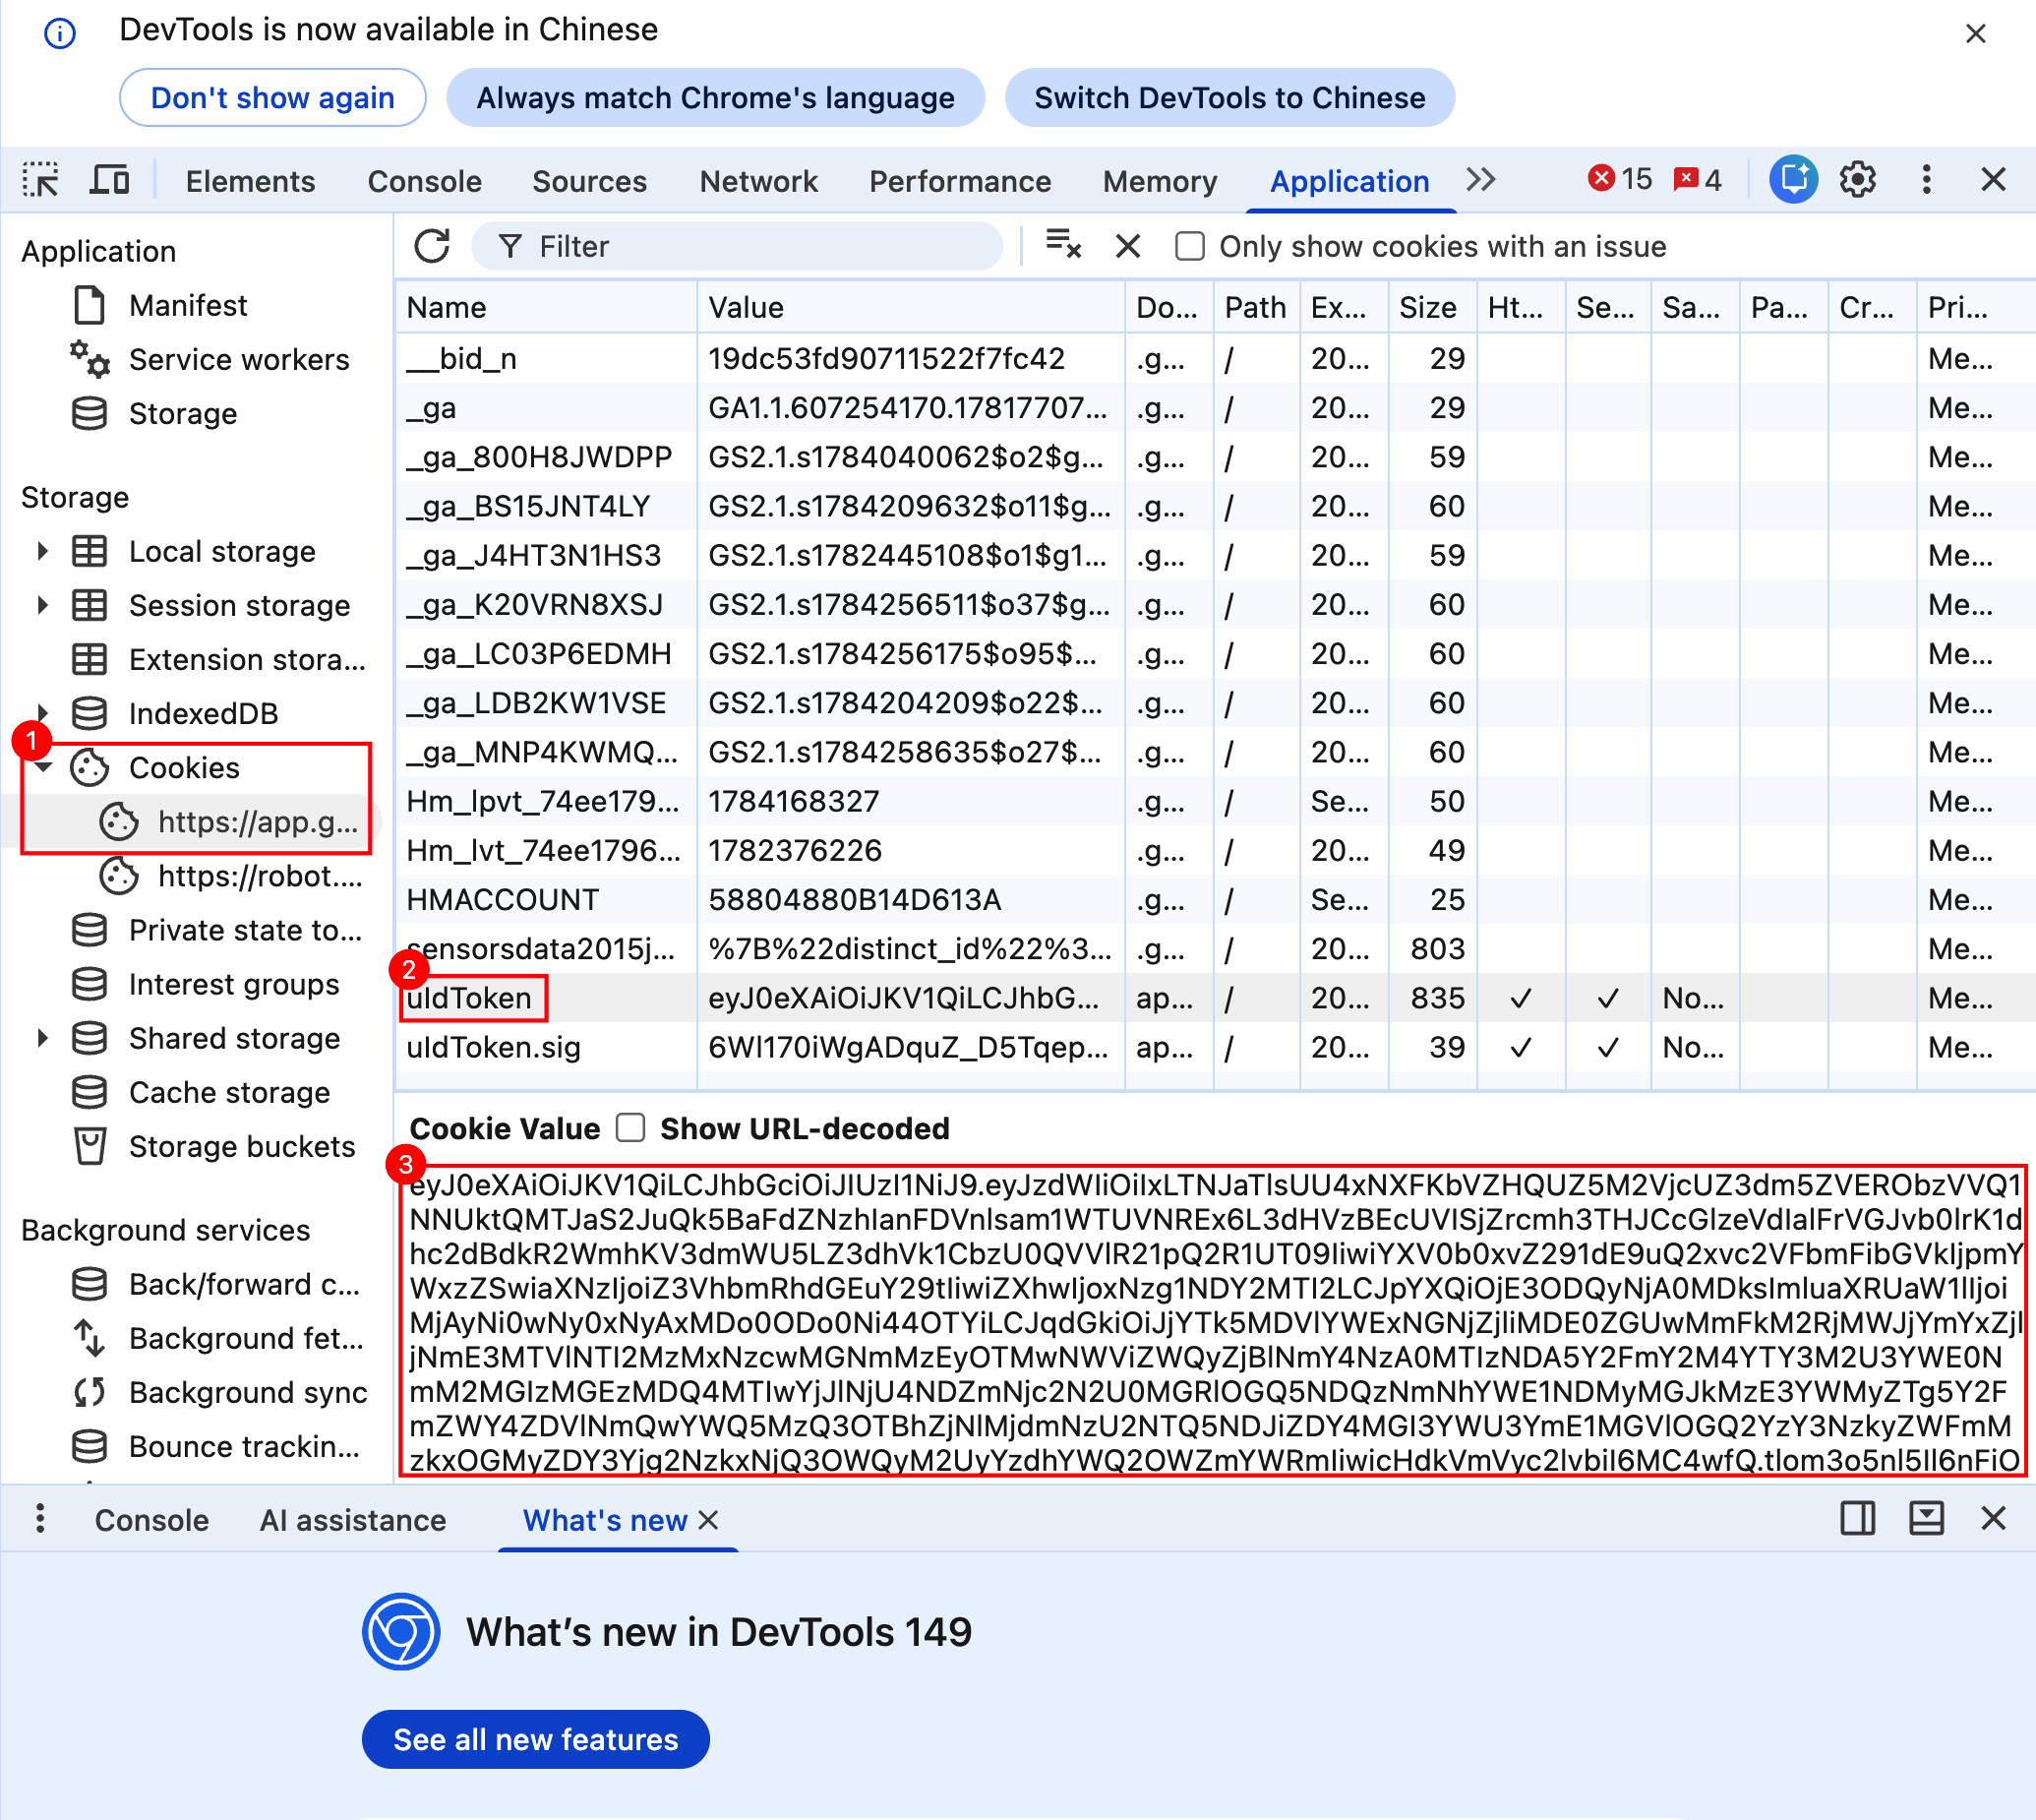Close the What's new drawer tab
2036x1820 pixels.
[708, 1520]
